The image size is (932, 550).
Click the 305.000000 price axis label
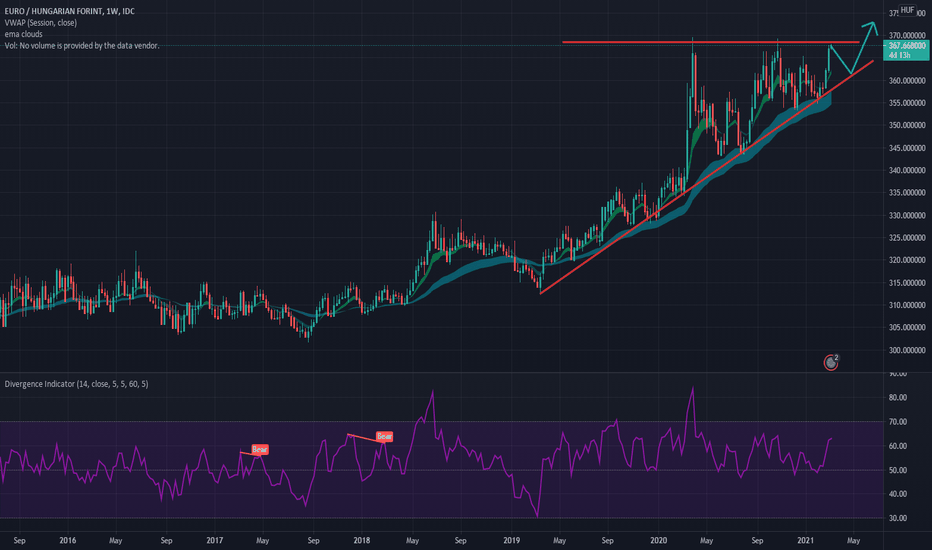pyautogui.click(x=907, y=328)
